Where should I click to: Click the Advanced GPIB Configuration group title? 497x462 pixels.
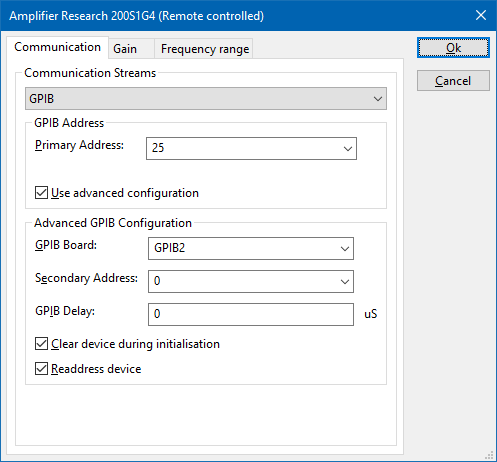pyautogui.click(x=113, y=223)
